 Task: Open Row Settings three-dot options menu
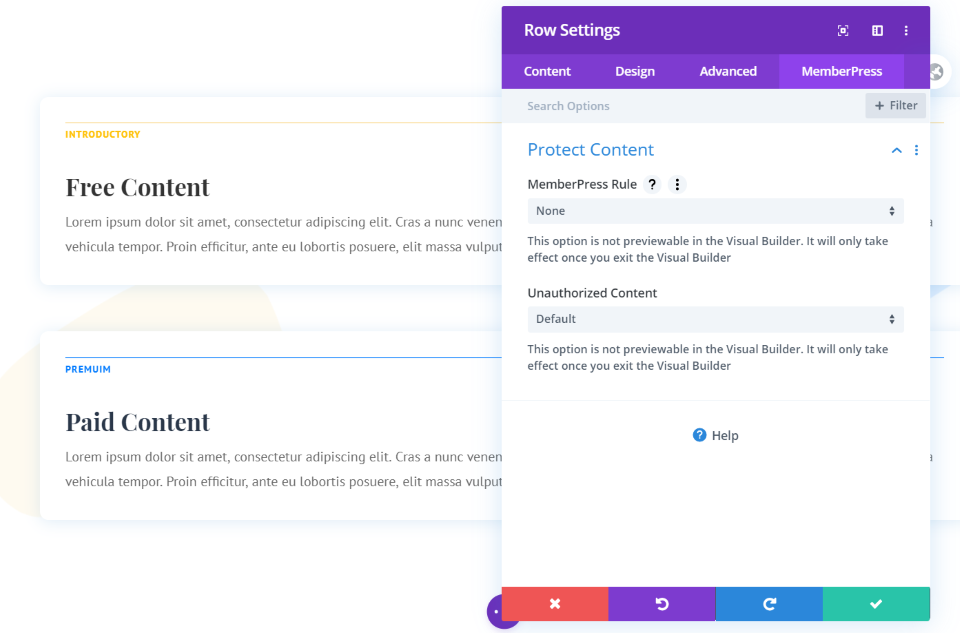906,31
